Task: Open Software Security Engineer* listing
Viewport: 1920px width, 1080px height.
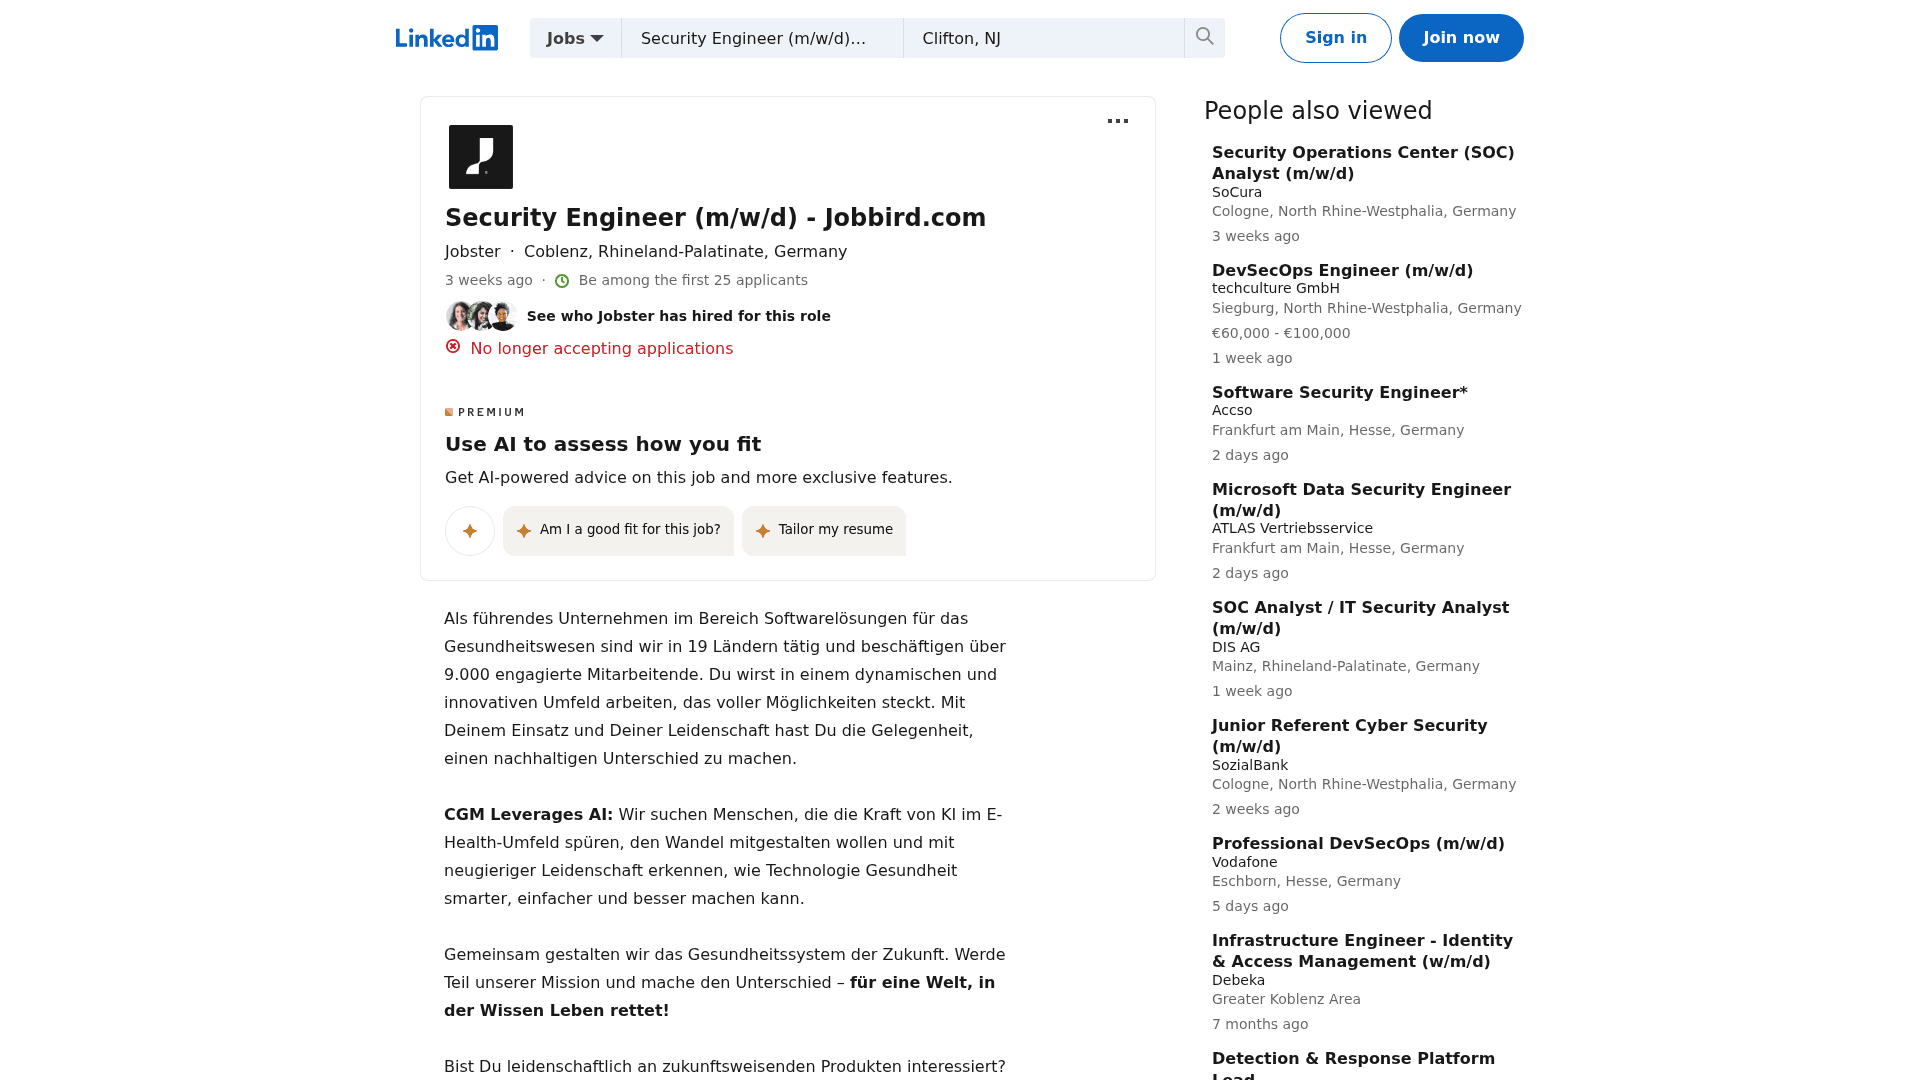Action: click(x=1339, y=392)
